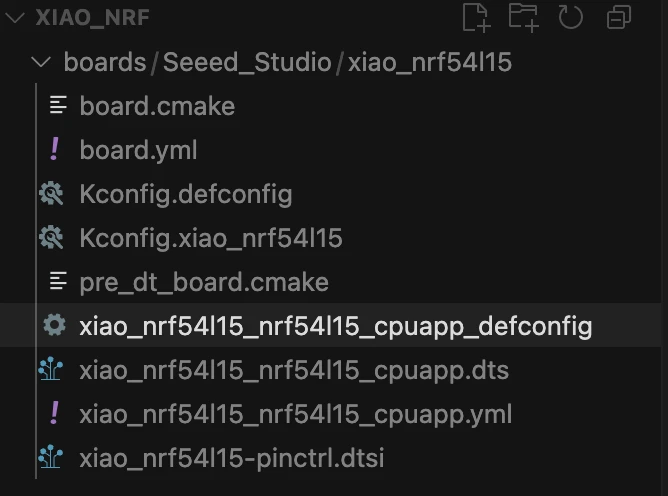Open the pre_dt_board.cmake file
The height and width of the screenshot is (496, 668).
[x=204, y=282]
